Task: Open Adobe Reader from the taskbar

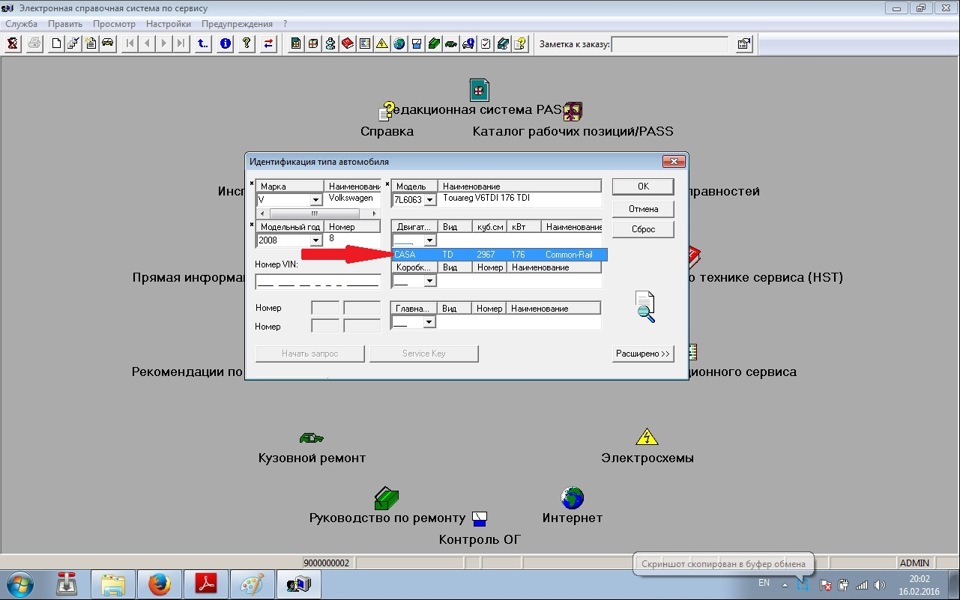Action: pyautogui.click(x=206, y=584)
